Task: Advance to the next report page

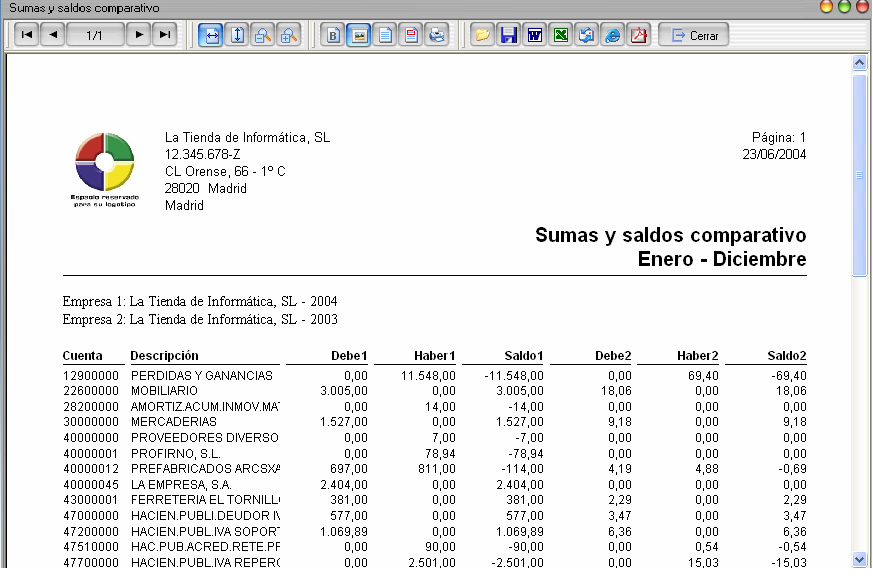Action: pos(140,35)
